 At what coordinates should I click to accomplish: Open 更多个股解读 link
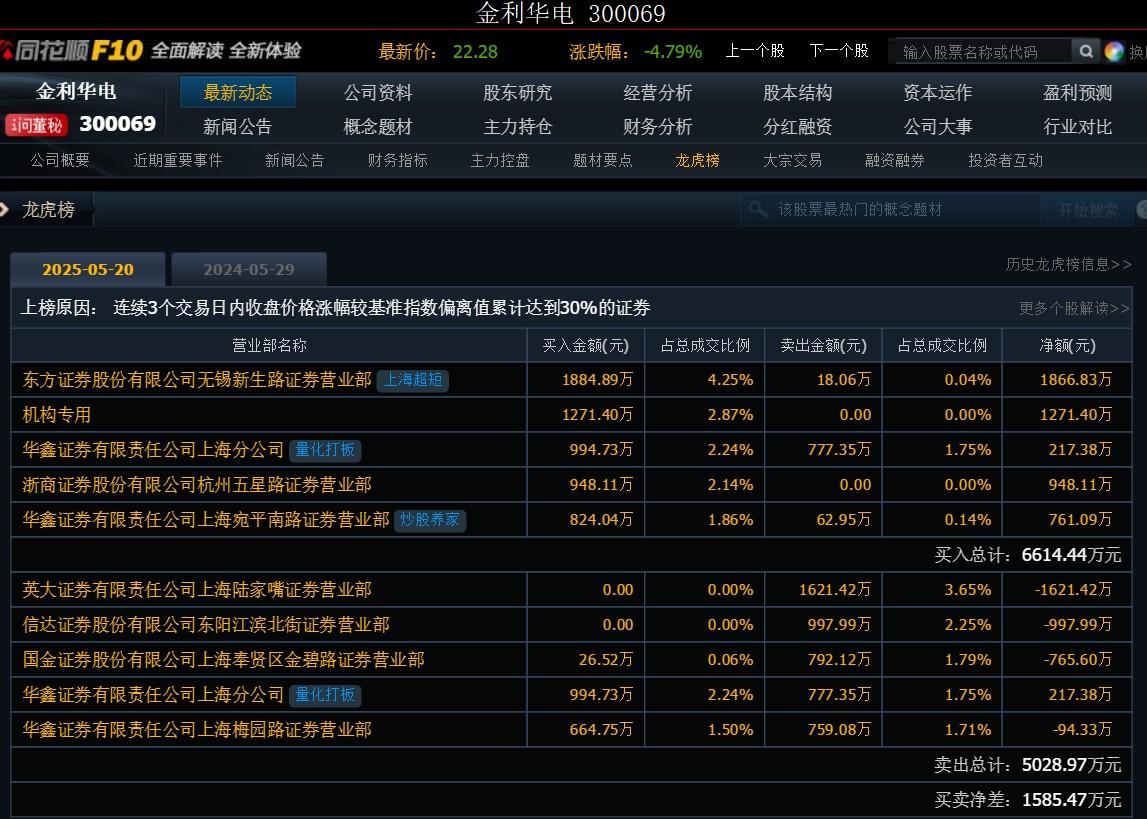pyautogui.click(x=1075, y=308)
